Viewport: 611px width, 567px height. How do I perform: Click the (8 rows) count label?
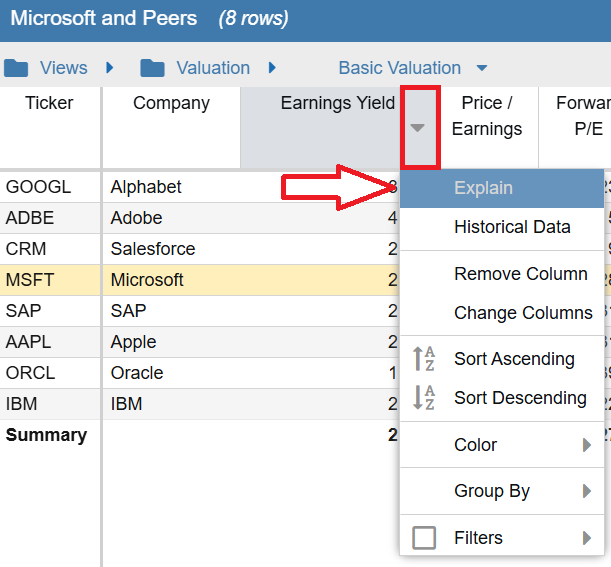coord(254,18)
